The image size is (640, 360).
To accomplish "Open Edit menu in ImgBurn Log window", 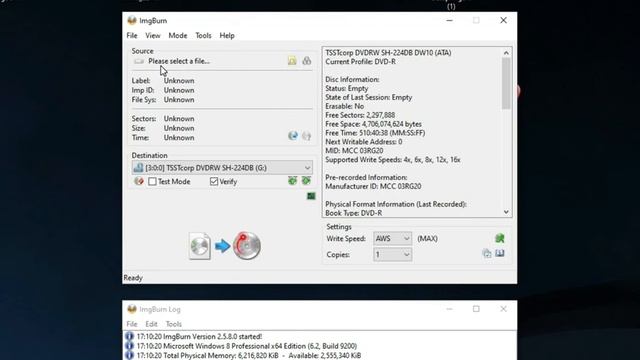I will pyautogui.click(x=151, y=324).
